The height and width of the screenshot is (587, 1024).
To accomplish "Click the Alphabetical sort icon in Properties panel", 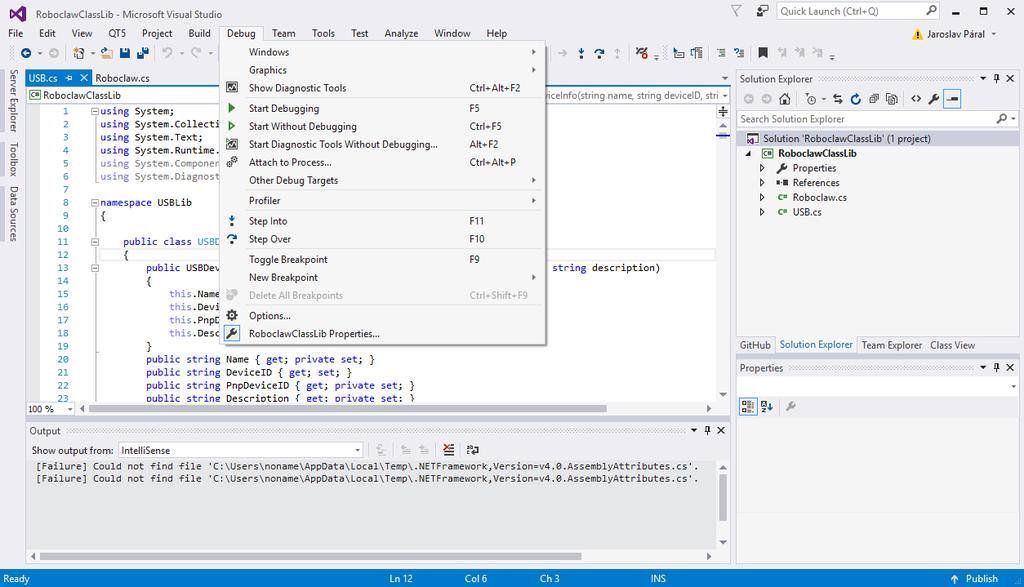I will tap(767, 406).
